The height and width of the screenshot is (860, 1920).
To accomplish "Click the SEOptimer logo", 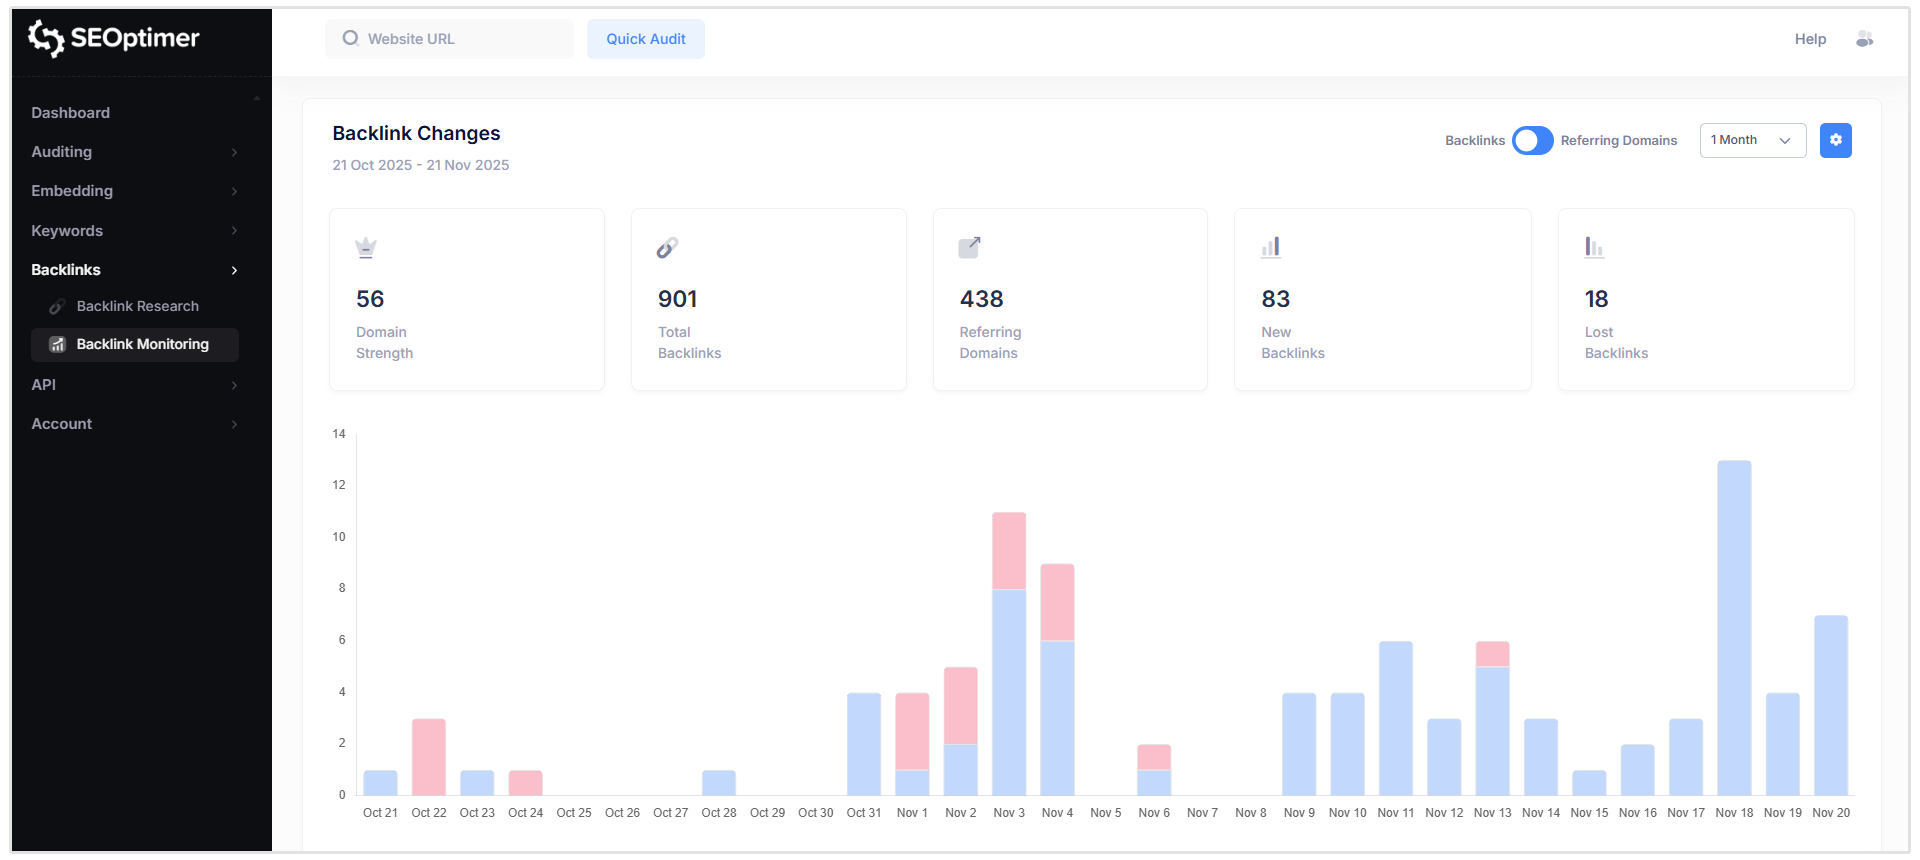I will pos(114,38).
